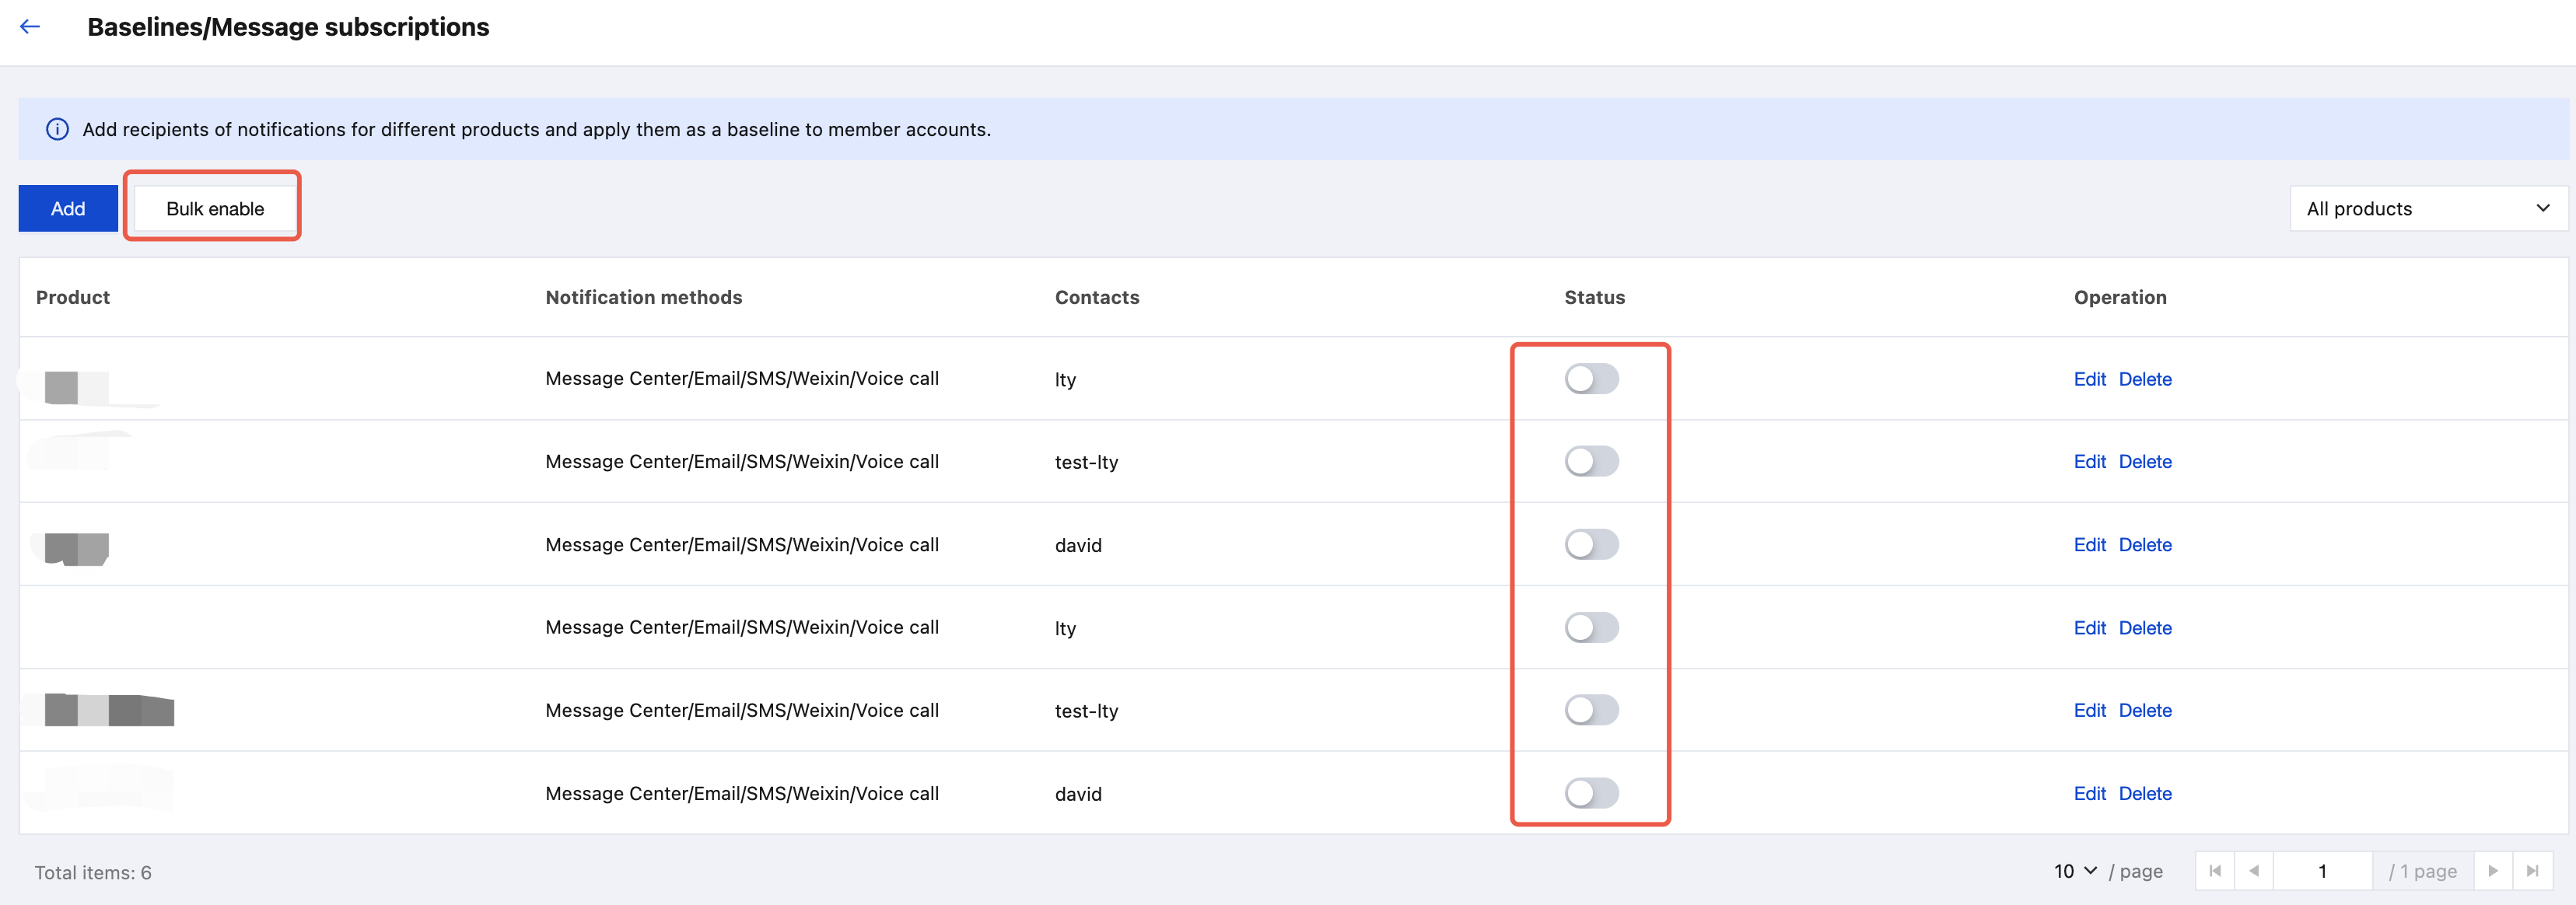Image resolution: width=2576 pixels, height=905 pixels.
Task: Go to first page pagination icon
Action: pyautogui.click(x=2214, y=871)
